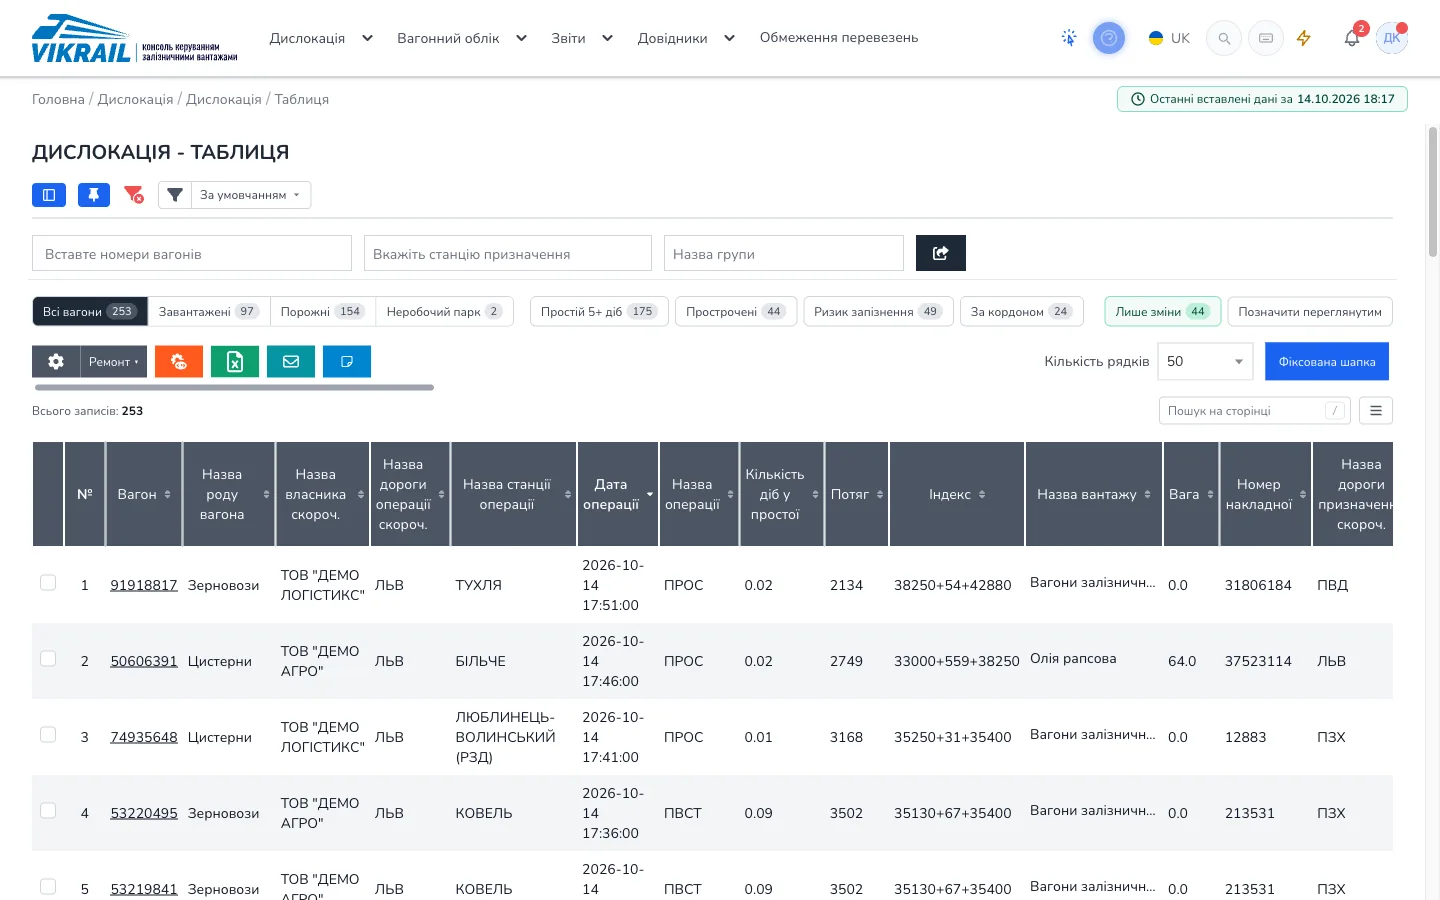This screenshot has height=900, width=1440.
Task: Click the lightning bolt quick actions icon
Action: click(1304, 38)
